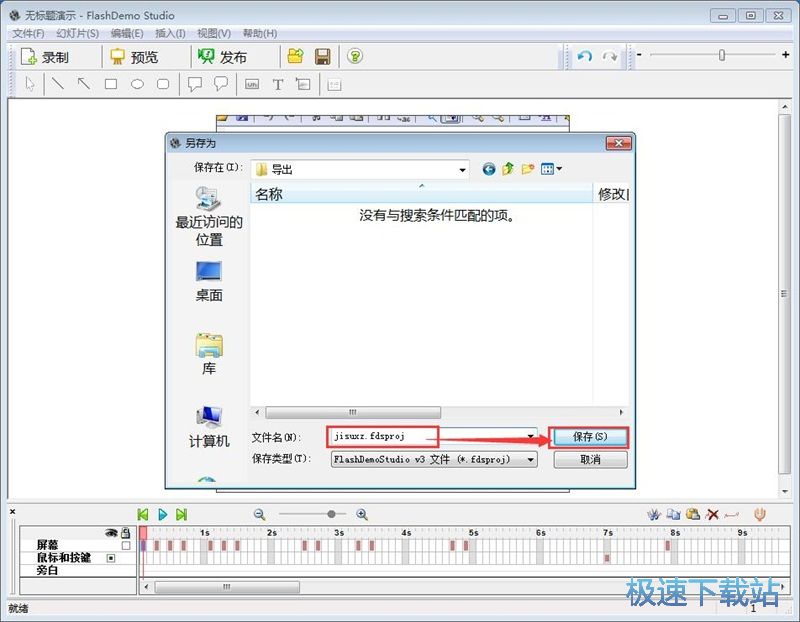Click the timeline copy frames icon
The height and width of the screenshot is (622, 800).
coord(673,514)
